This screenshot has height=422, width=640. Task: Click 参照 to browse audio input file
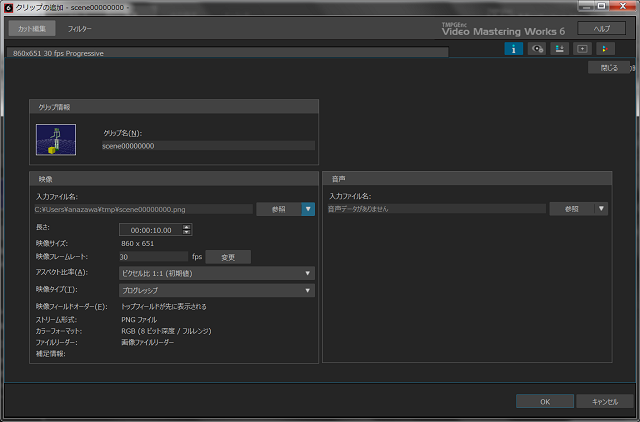tap(571, 209)
